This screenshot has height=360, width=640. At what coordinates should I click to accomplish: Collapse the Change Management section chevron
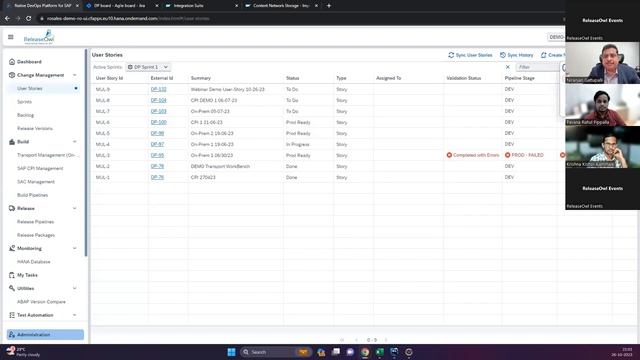[x=75, y=75]
